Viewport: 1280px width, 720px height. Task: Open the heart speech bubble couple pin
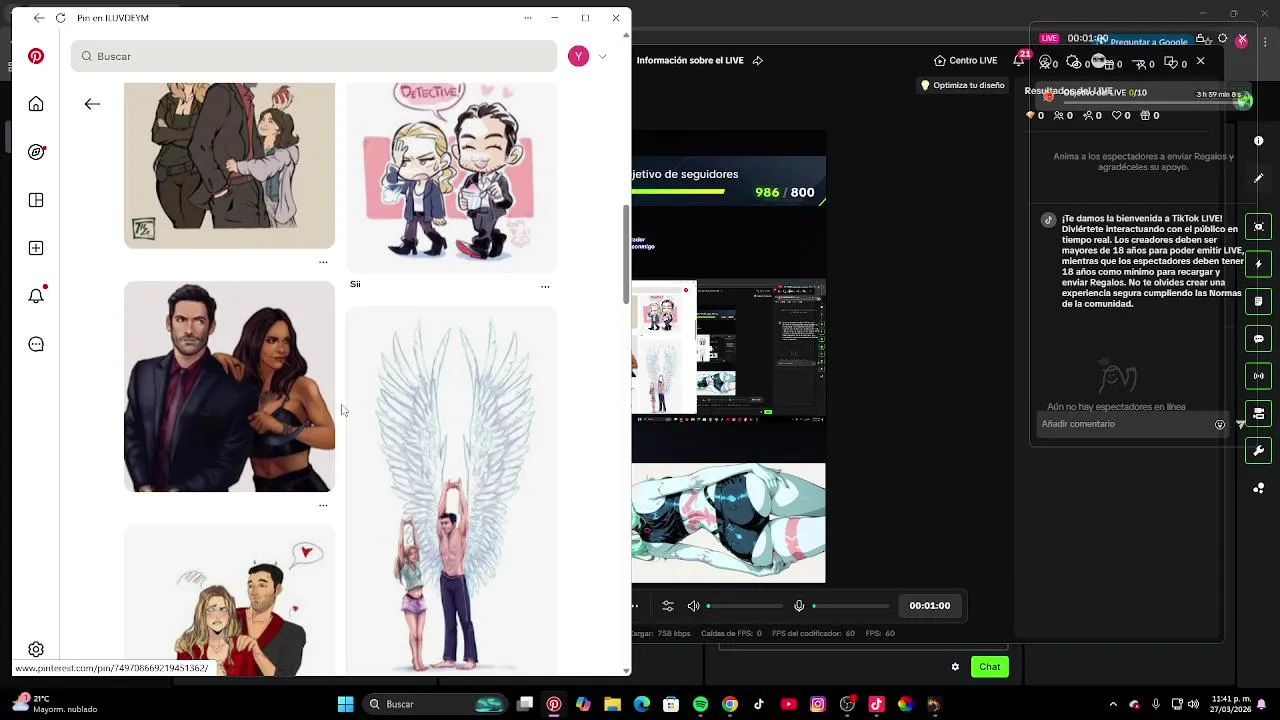[229, 600]
